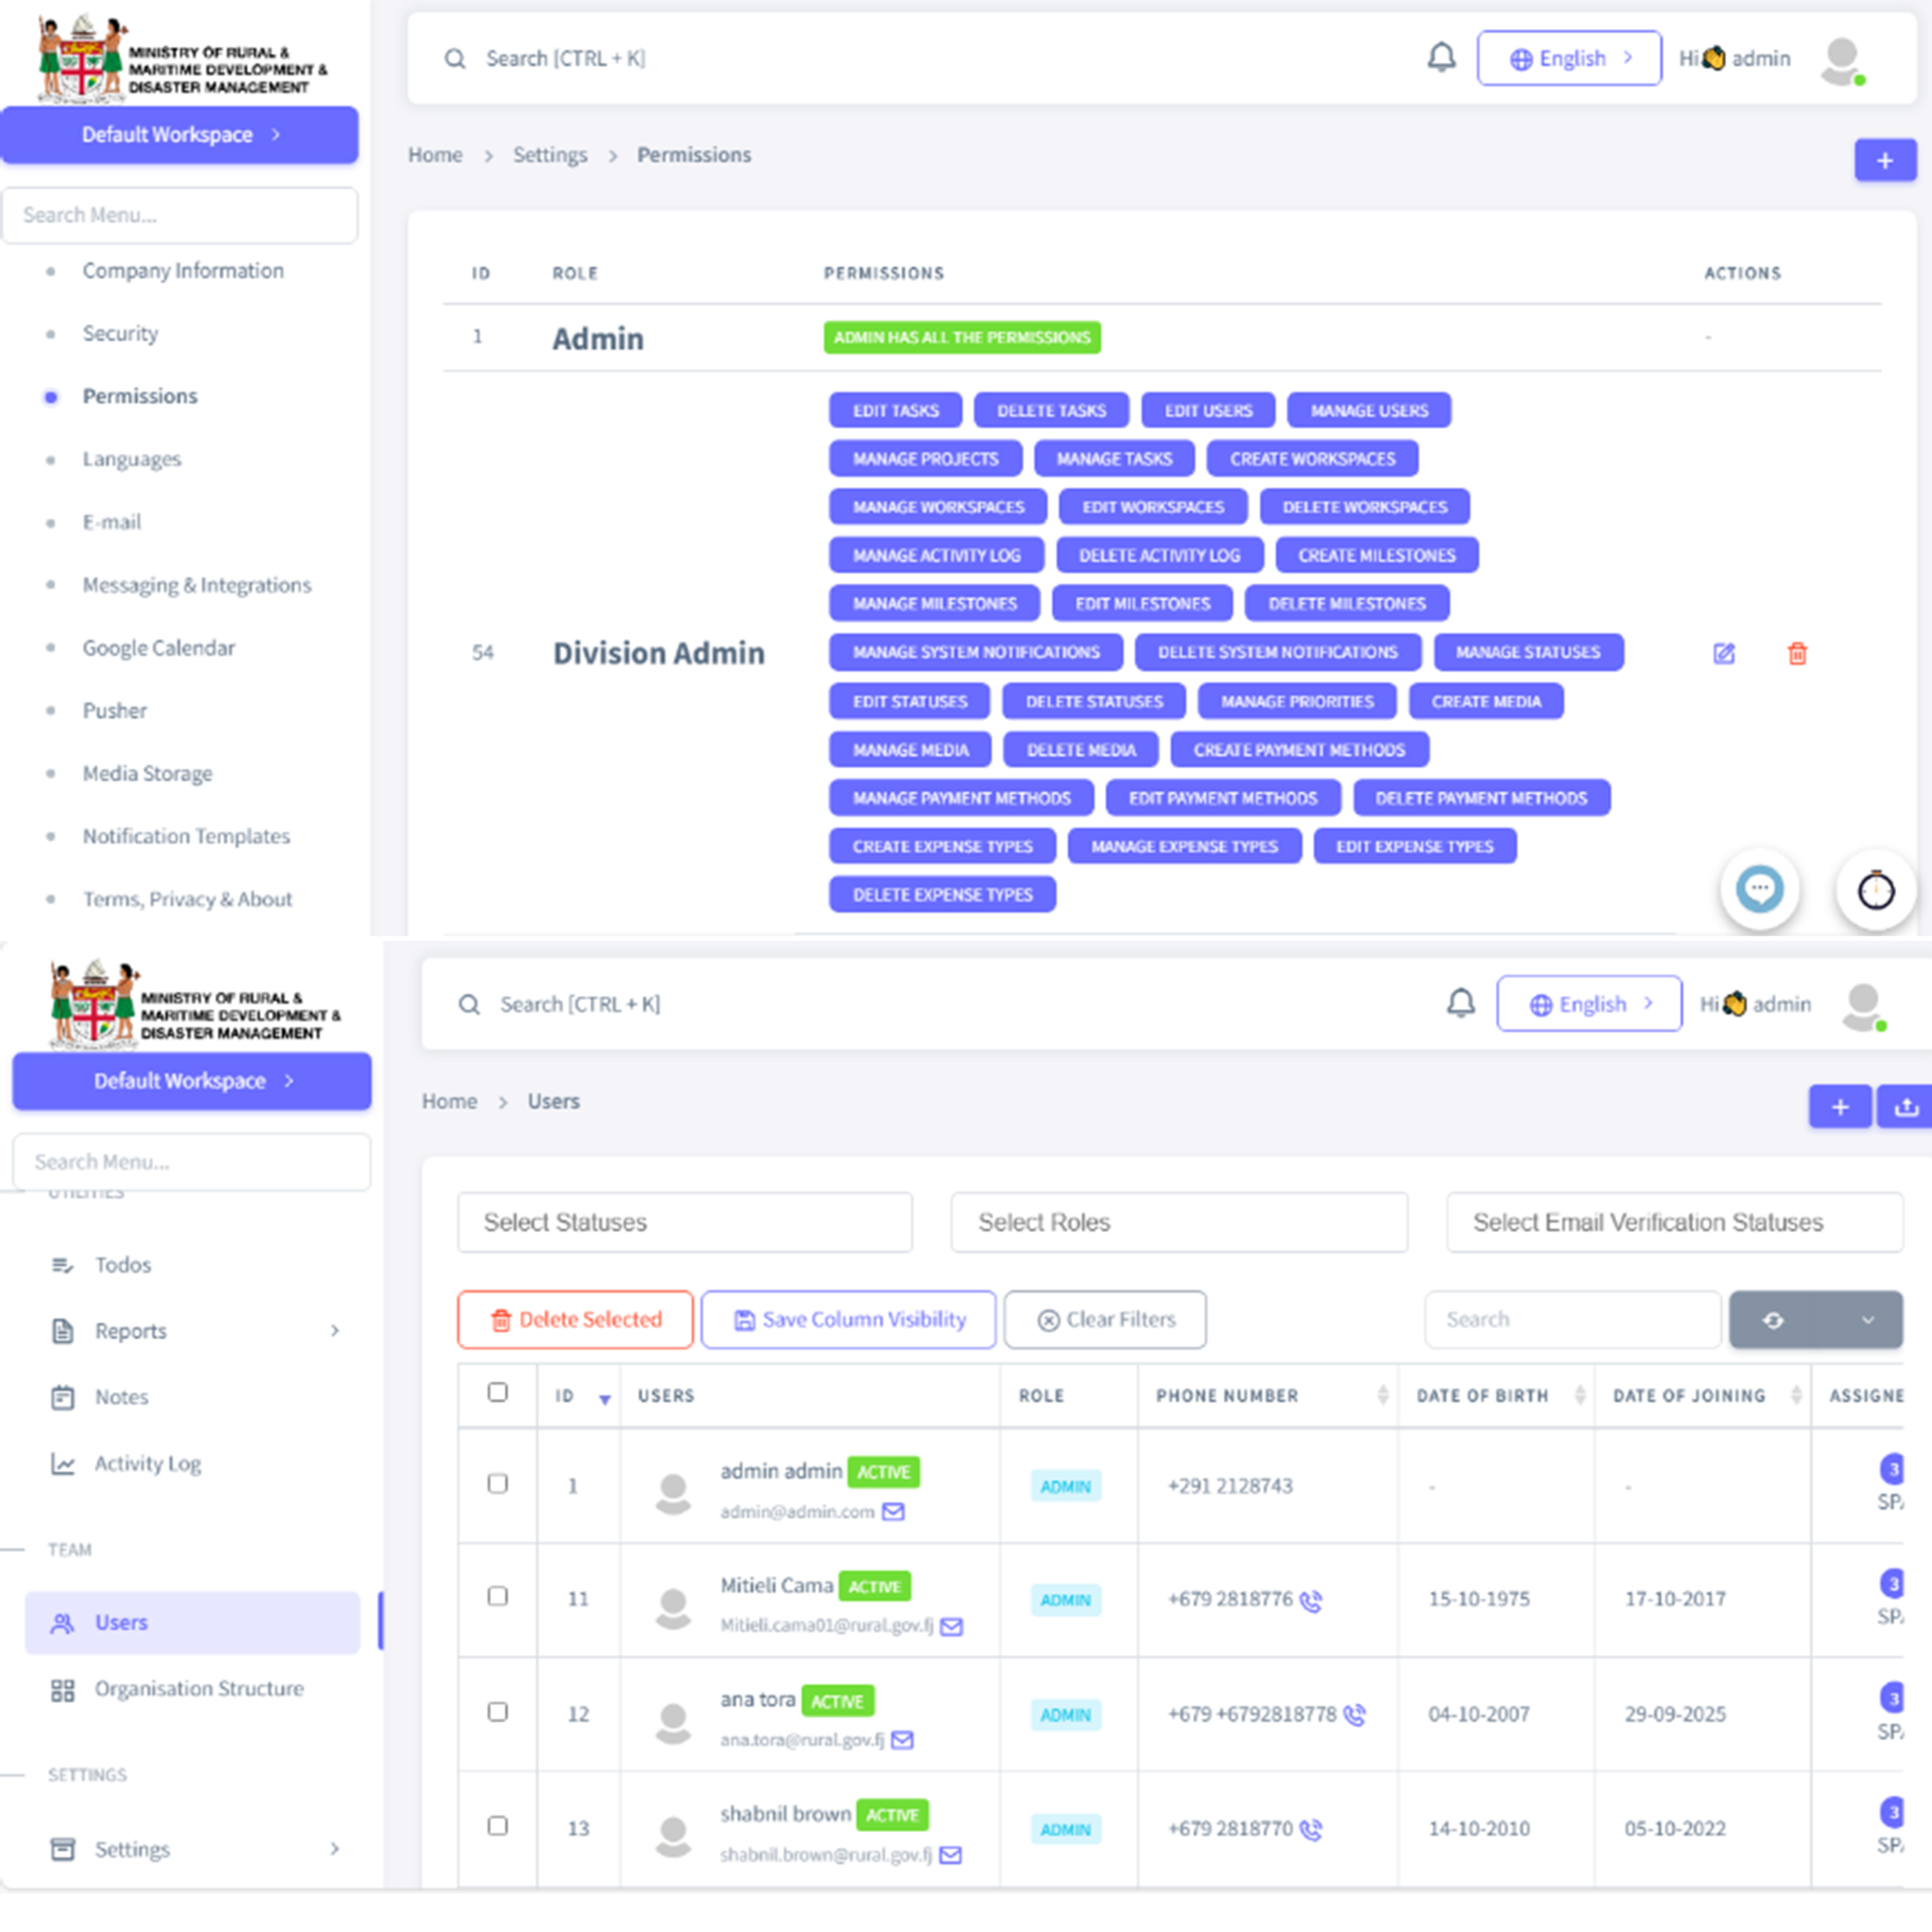Click the Save Column Visibility button
1932x1932 pixels.
(848, 1320)
